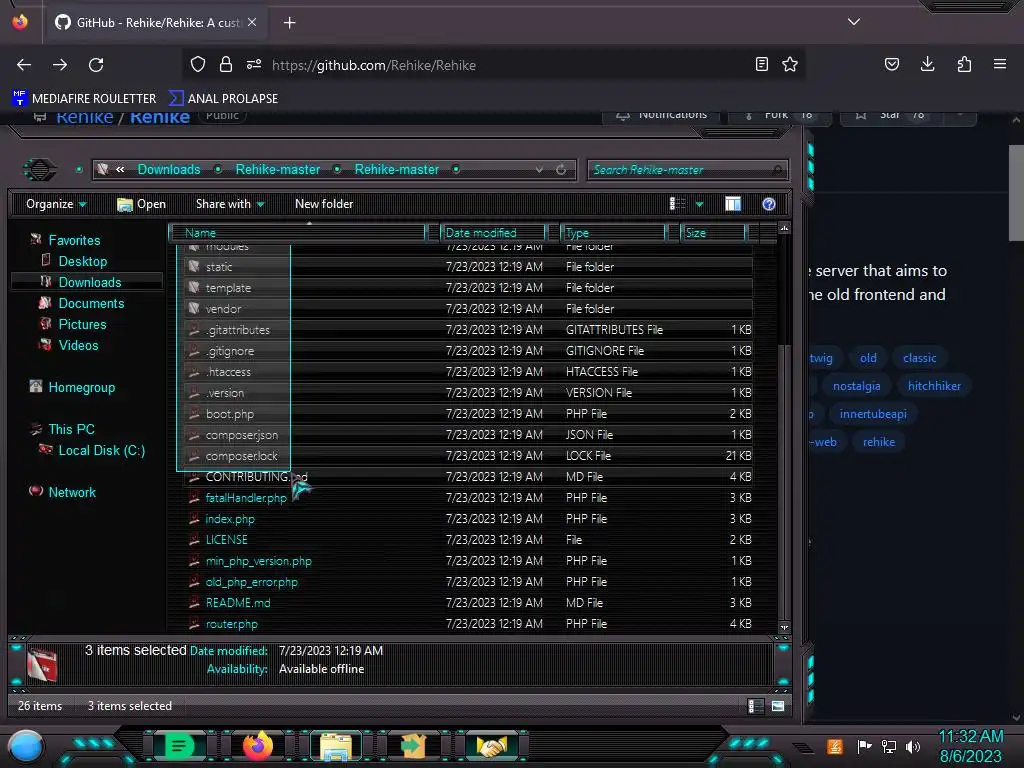
Task: Open Firefox from the taskbar
Action: coord(257,746)
